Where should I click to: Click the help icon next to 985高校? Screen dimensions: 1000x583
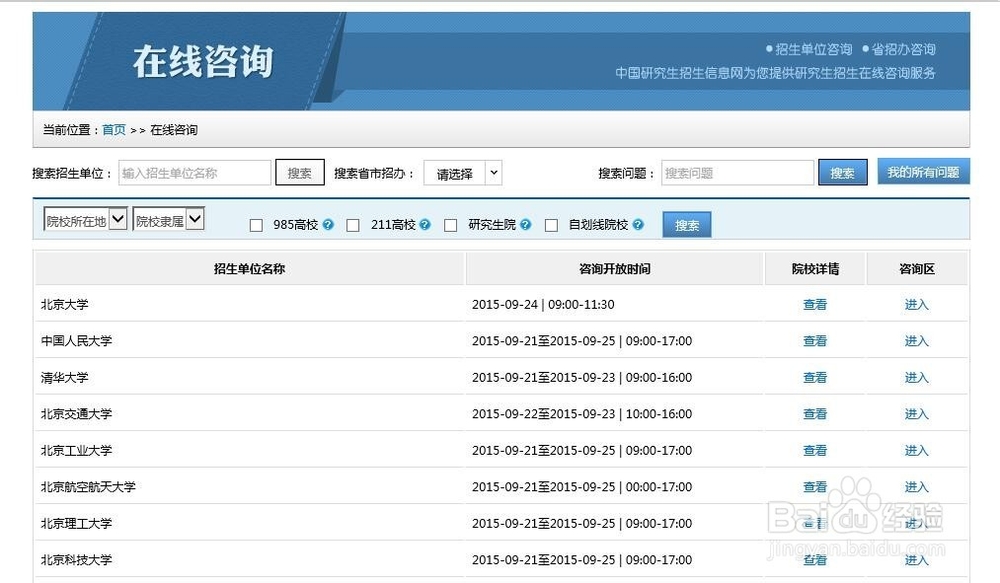point(328,225)
